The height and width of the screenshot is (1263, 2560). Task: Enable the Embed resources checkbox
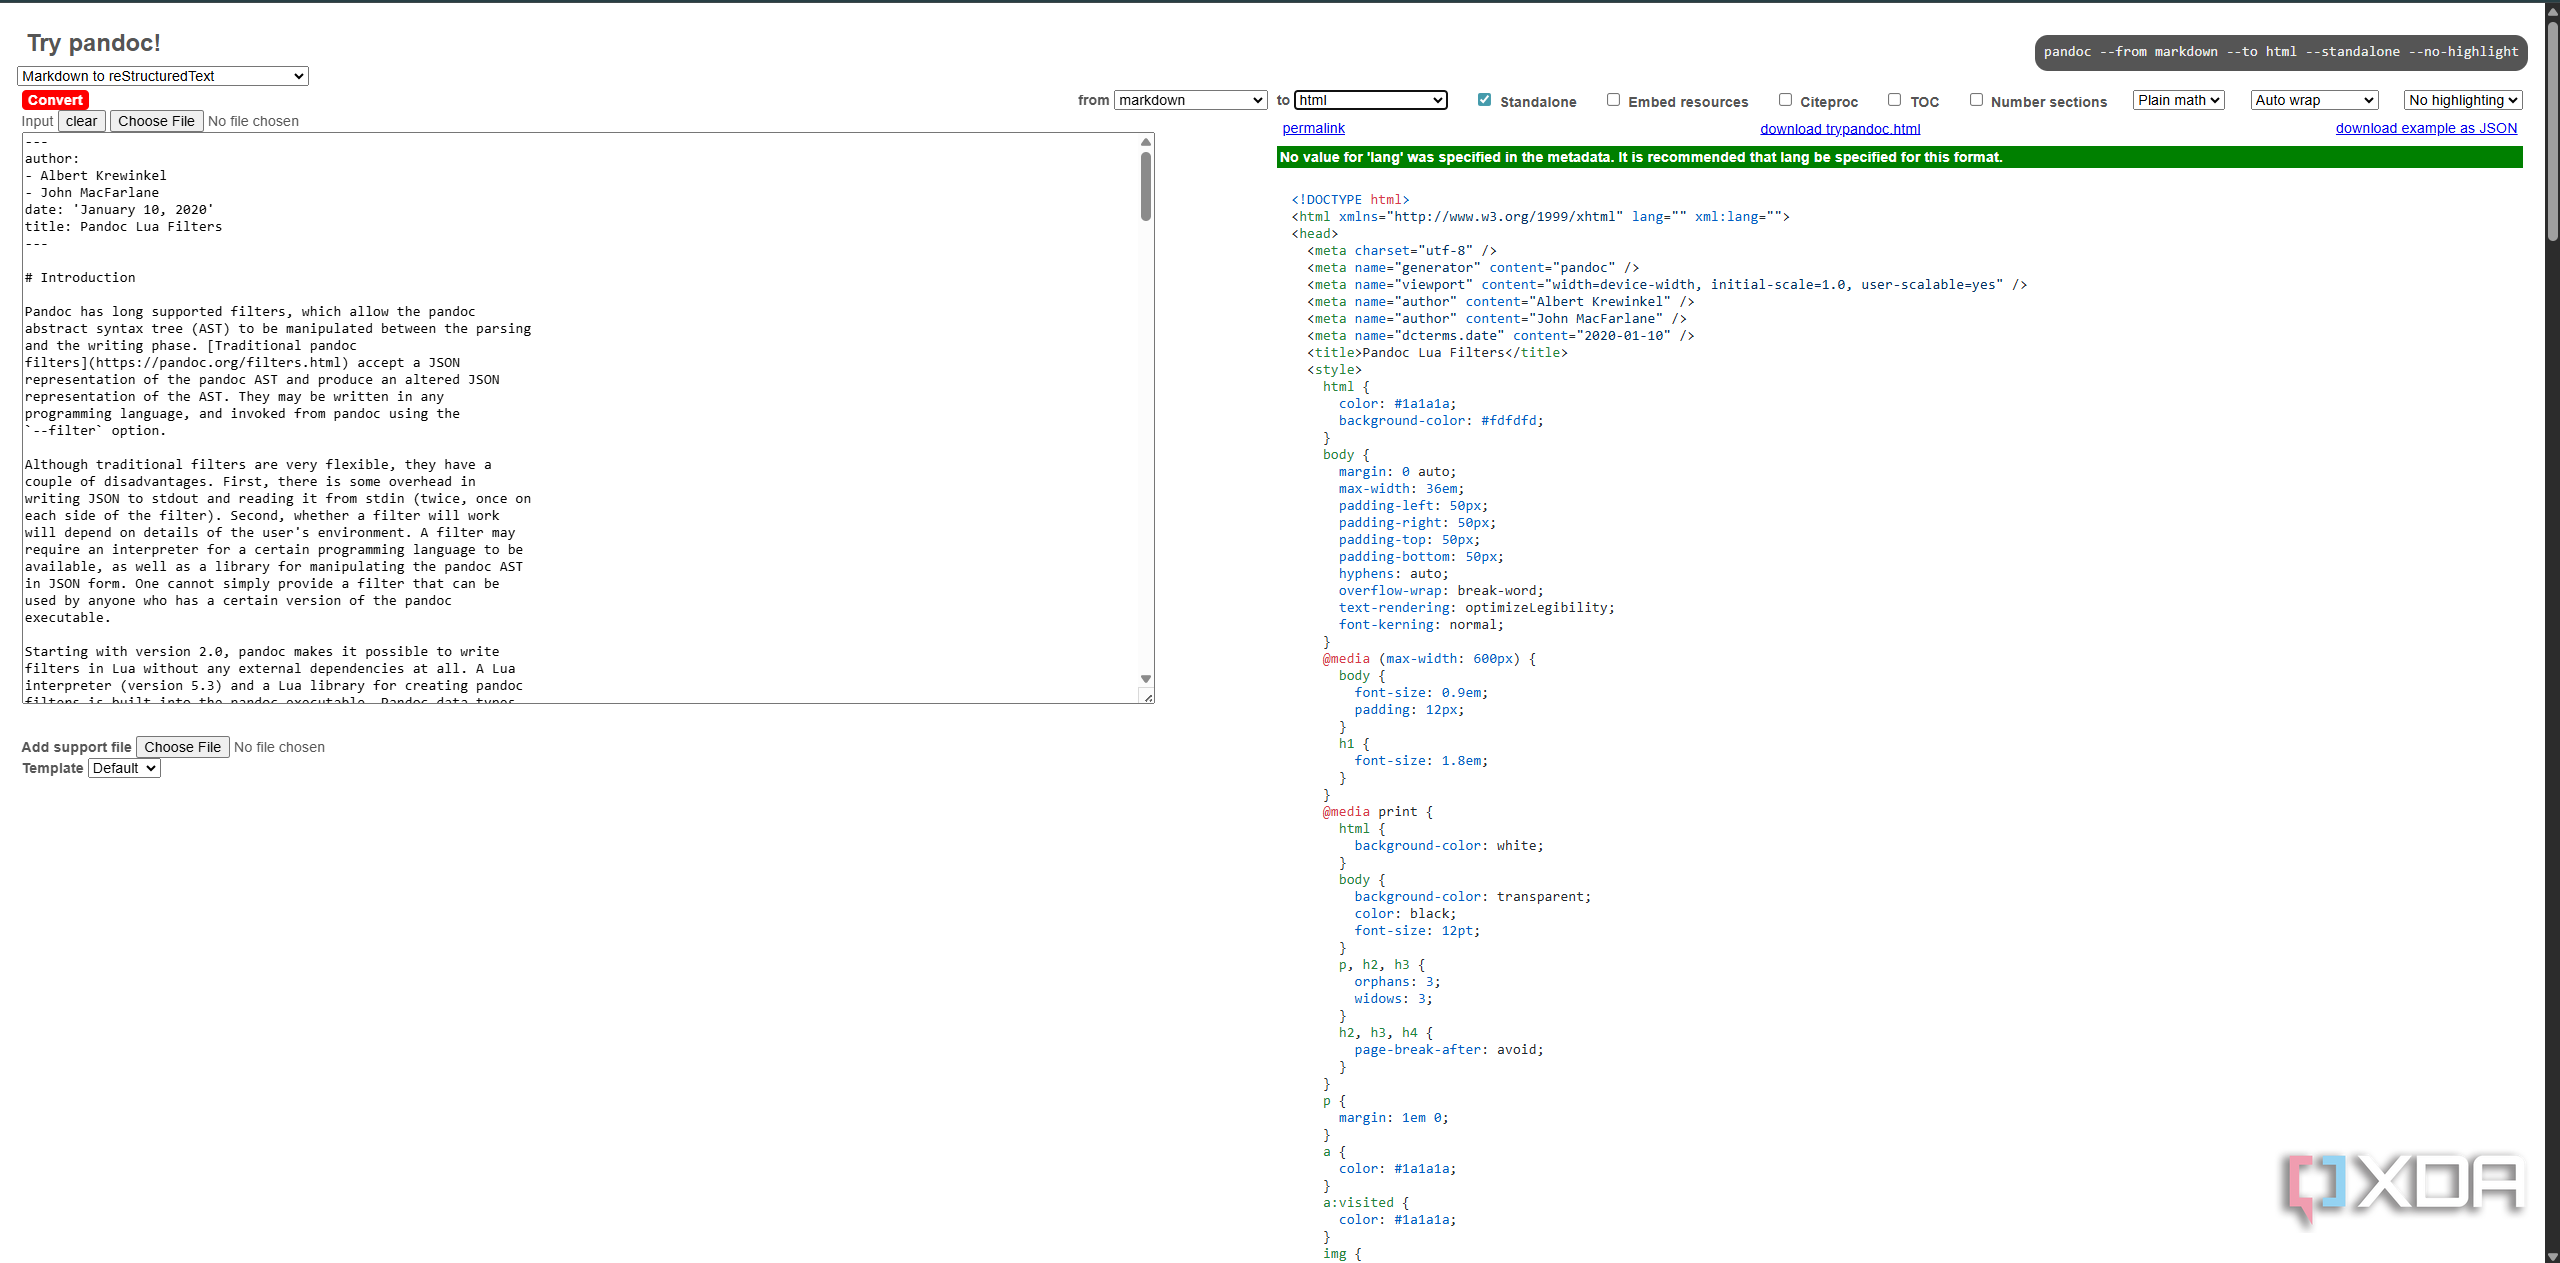tap(1613, 100)
